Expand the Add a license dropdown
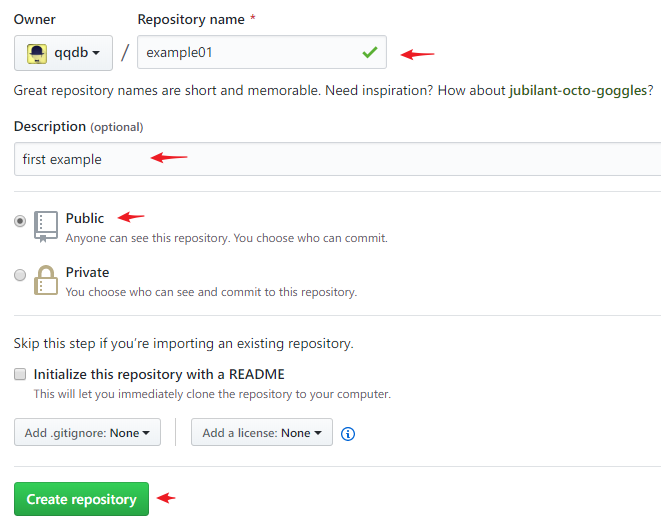 coord(262,432)
